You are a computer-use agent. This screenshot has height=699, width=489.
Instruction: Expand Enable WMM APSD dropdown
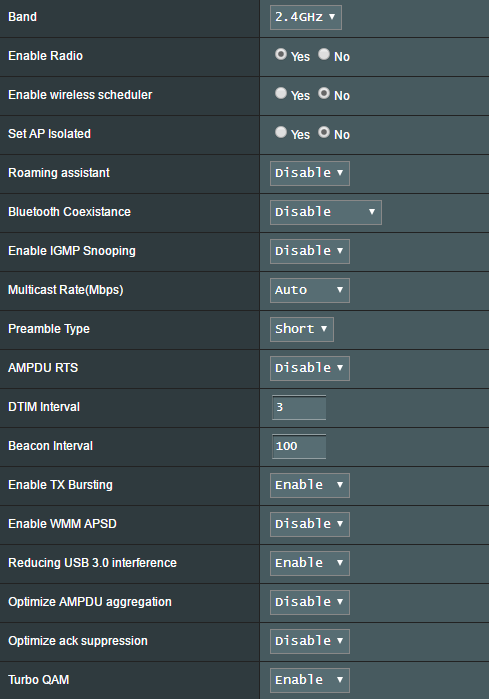click(x=310, y=524)
